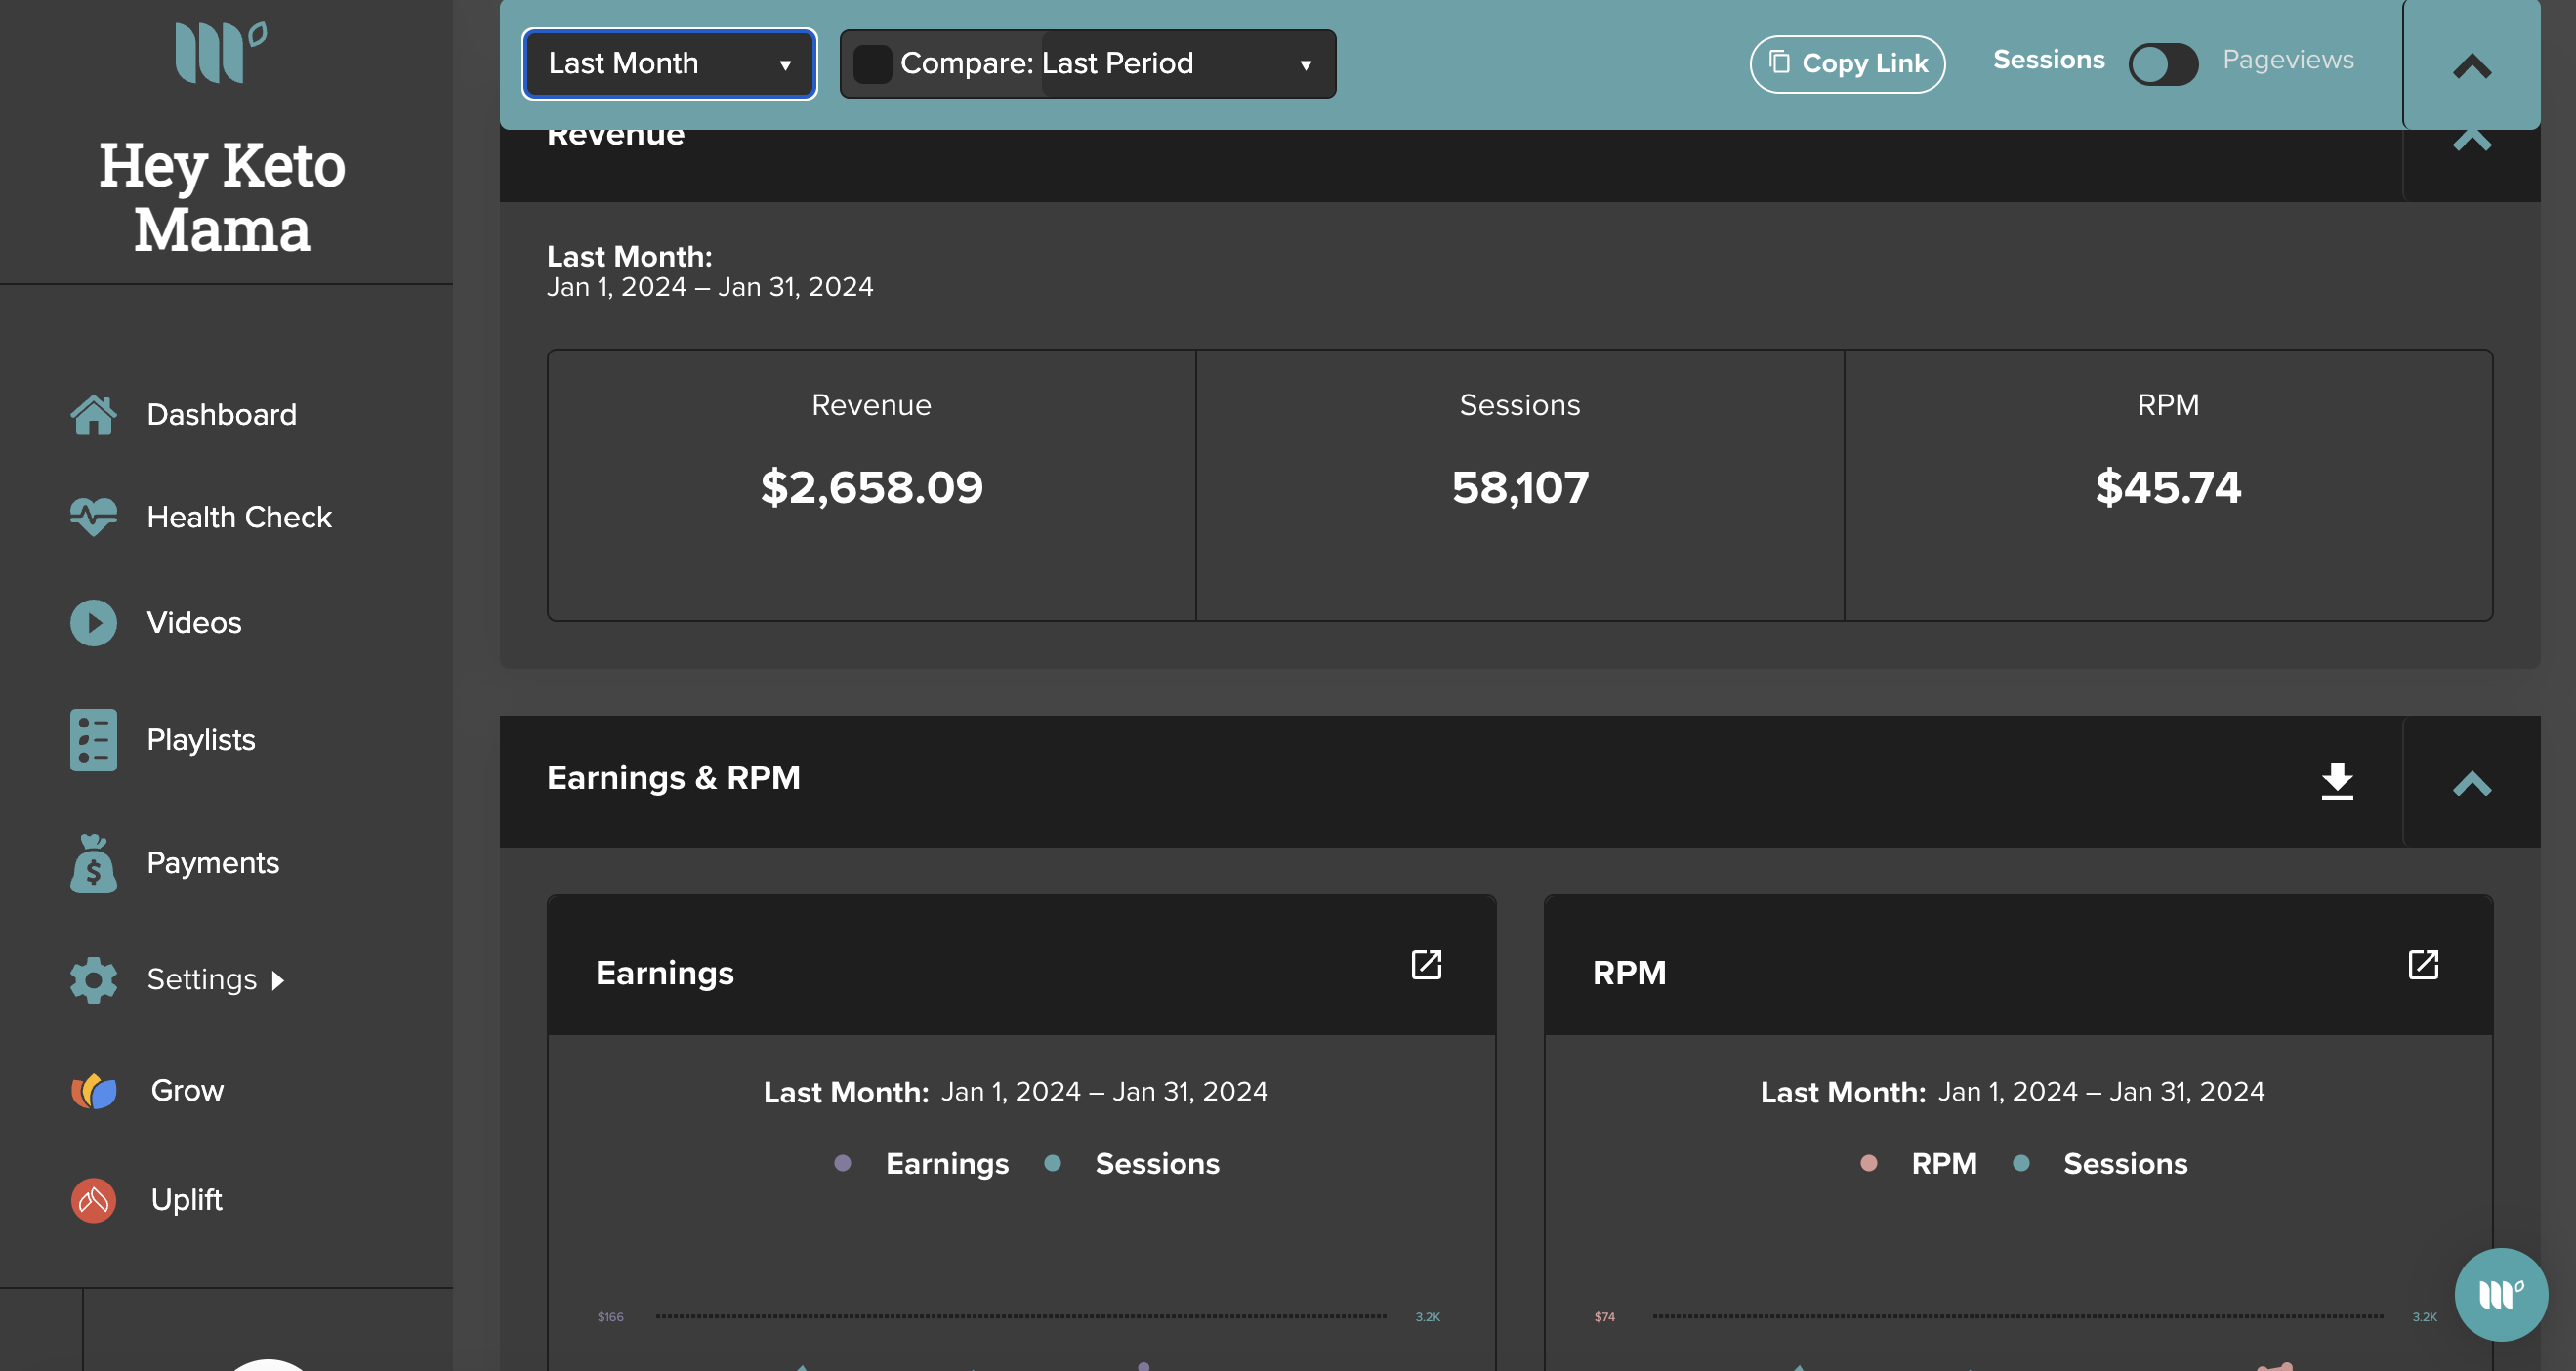Click the Grow flower icon
This screenshot has height=1371, width=2576.
[x=93, y=1090]
